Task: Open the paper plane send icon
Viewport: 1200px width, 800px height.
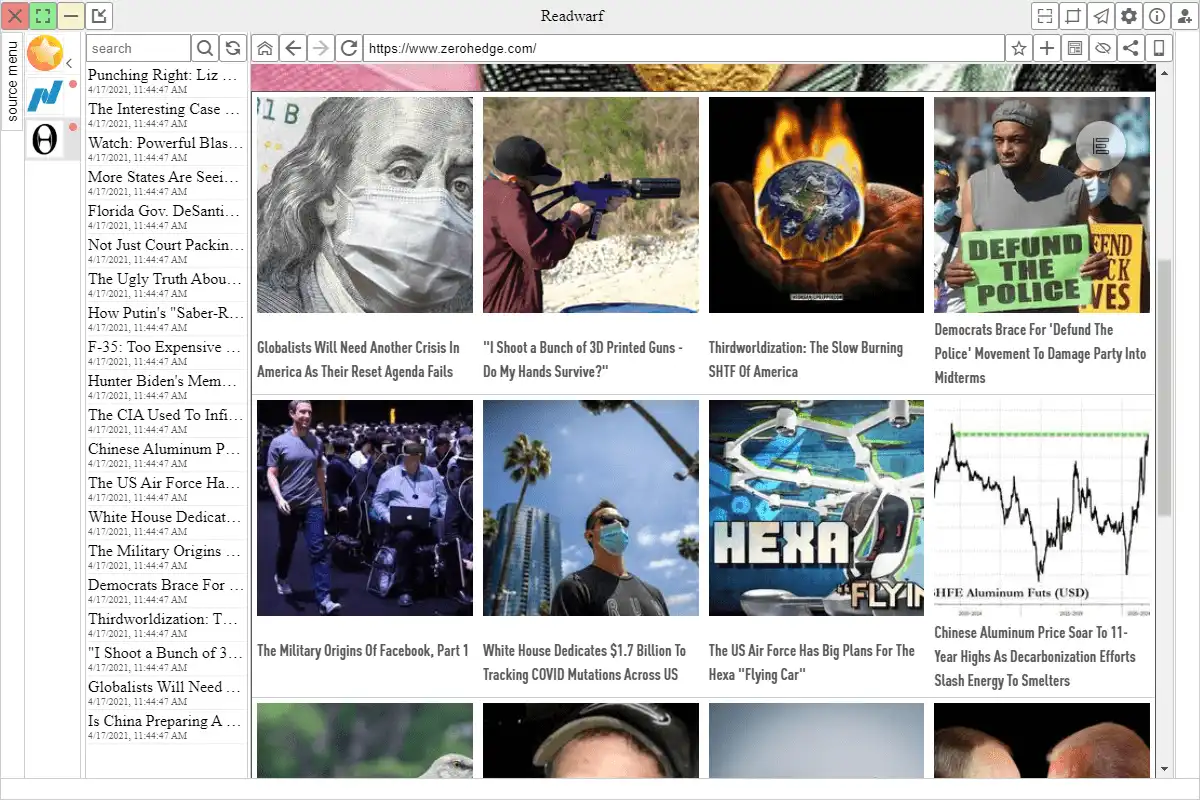Action: [1101, 16]
